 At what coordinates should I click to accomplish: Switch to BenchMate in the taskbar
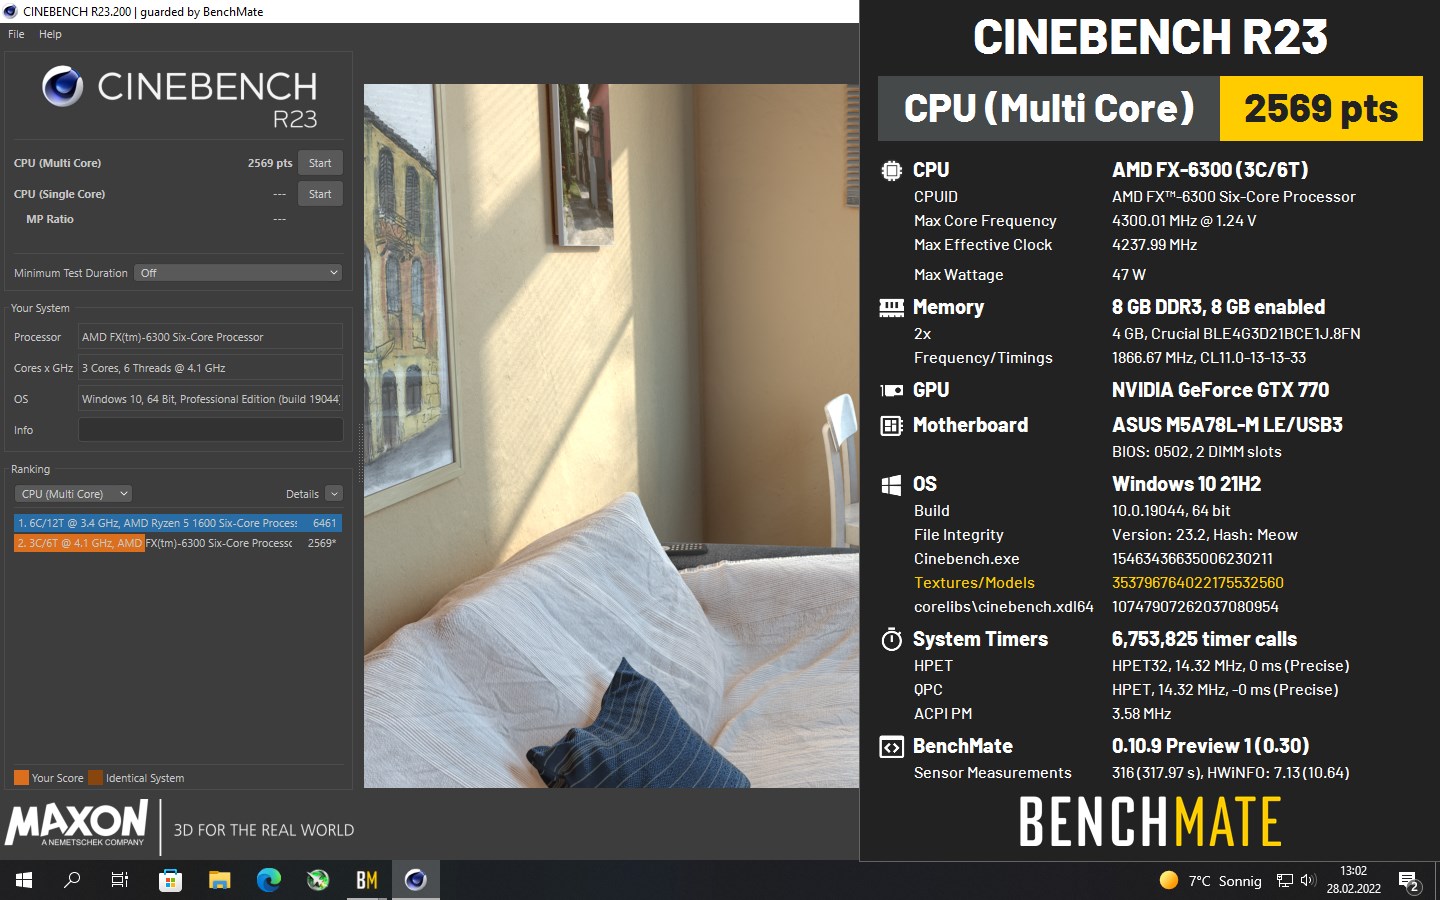[x=366, y=880]
